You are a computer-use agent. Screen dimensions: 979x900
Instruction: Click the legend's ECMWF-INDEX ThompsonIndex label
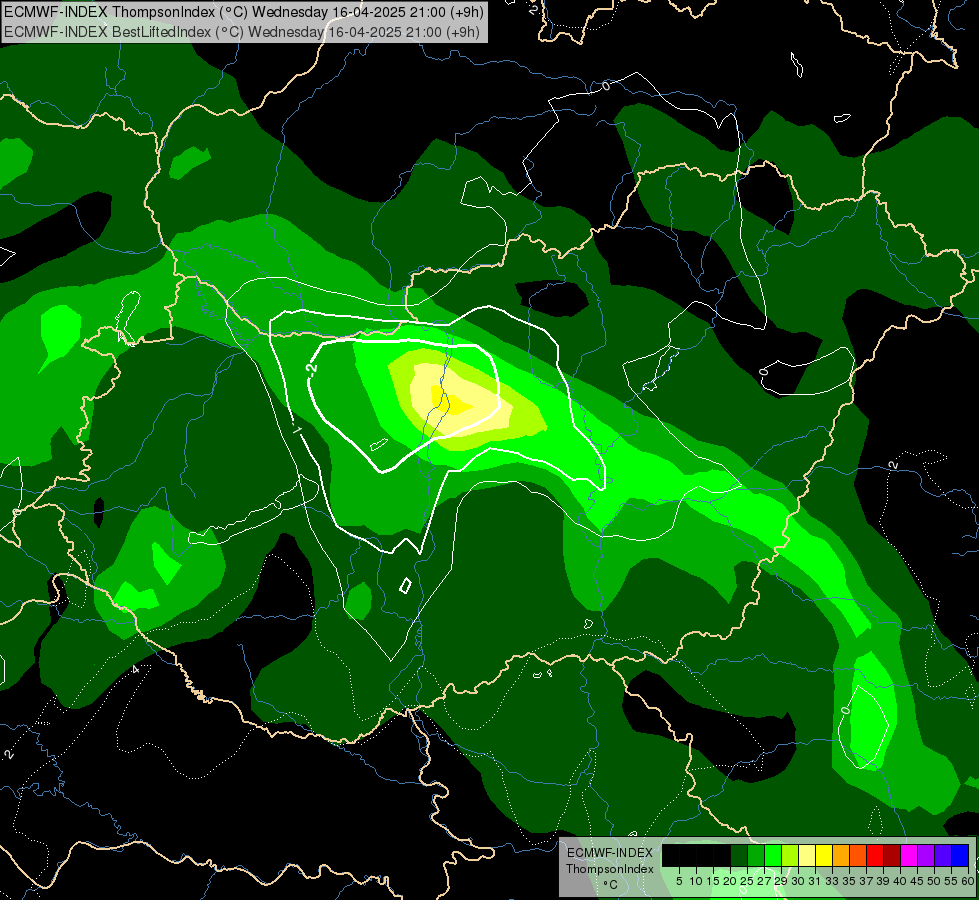[x=610, y=861]
